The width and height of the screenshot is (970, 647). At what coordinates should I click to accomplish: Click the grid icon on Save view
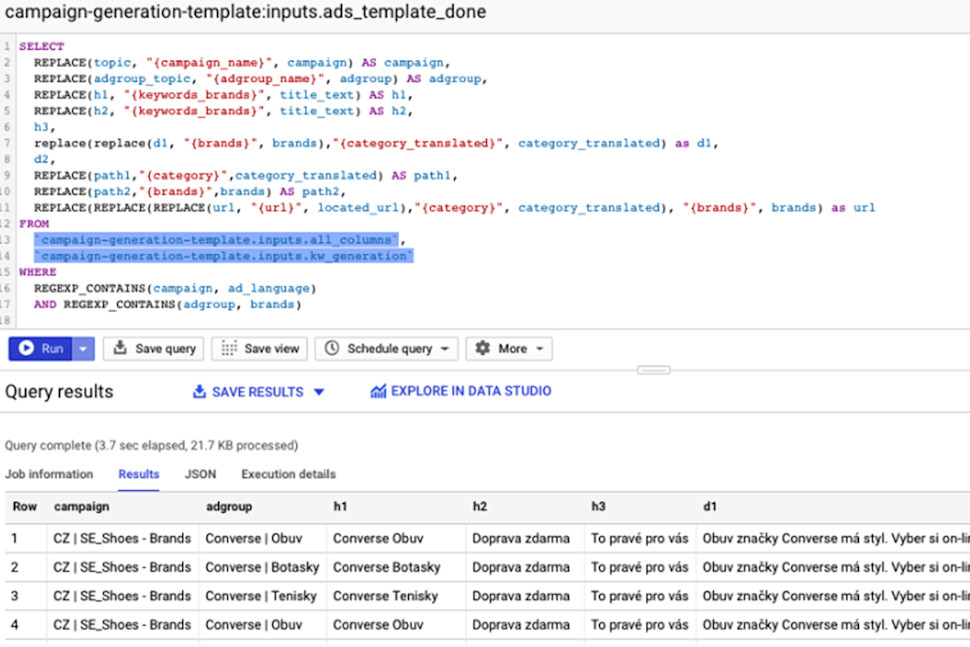[x=229, y=348]
